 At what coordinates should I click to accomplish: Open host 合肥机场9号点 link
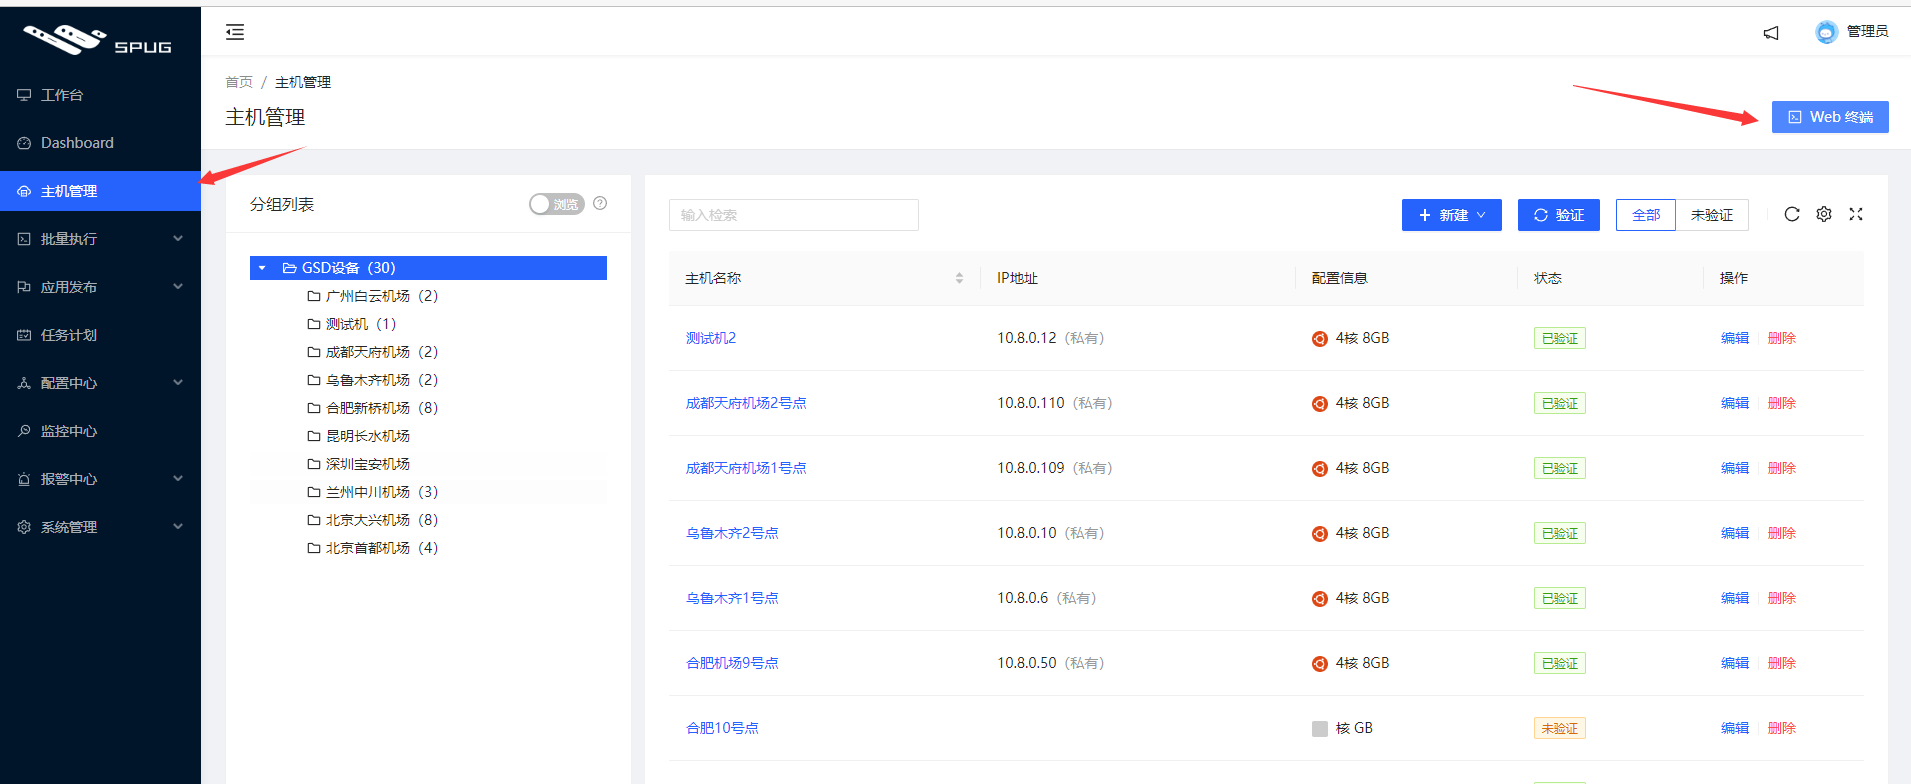click(732, 663)
